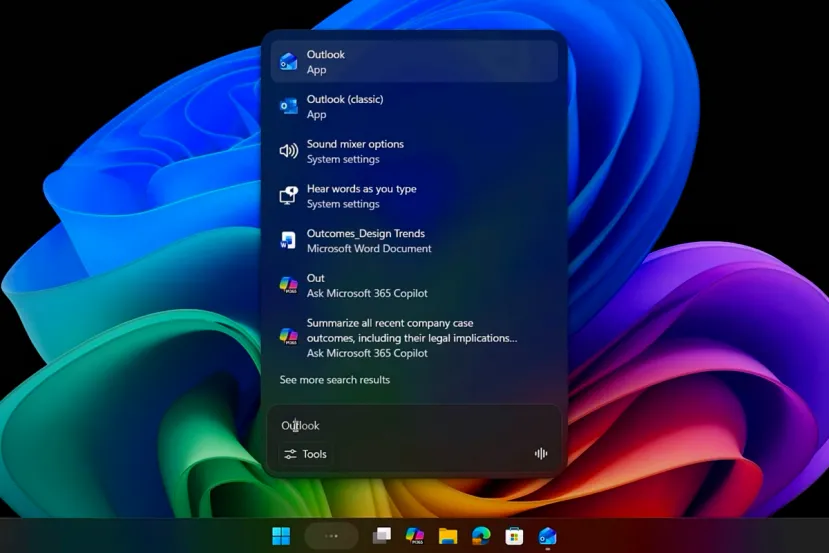Open the Tools options button
Screen dimensions: 829x553
tap(306, 454)
